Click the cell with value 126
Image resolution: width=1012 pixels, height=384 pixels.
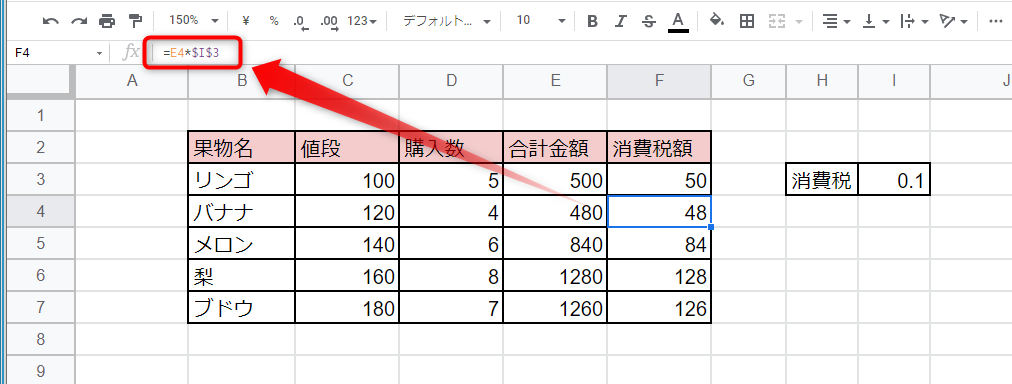(x=659, y=308)
